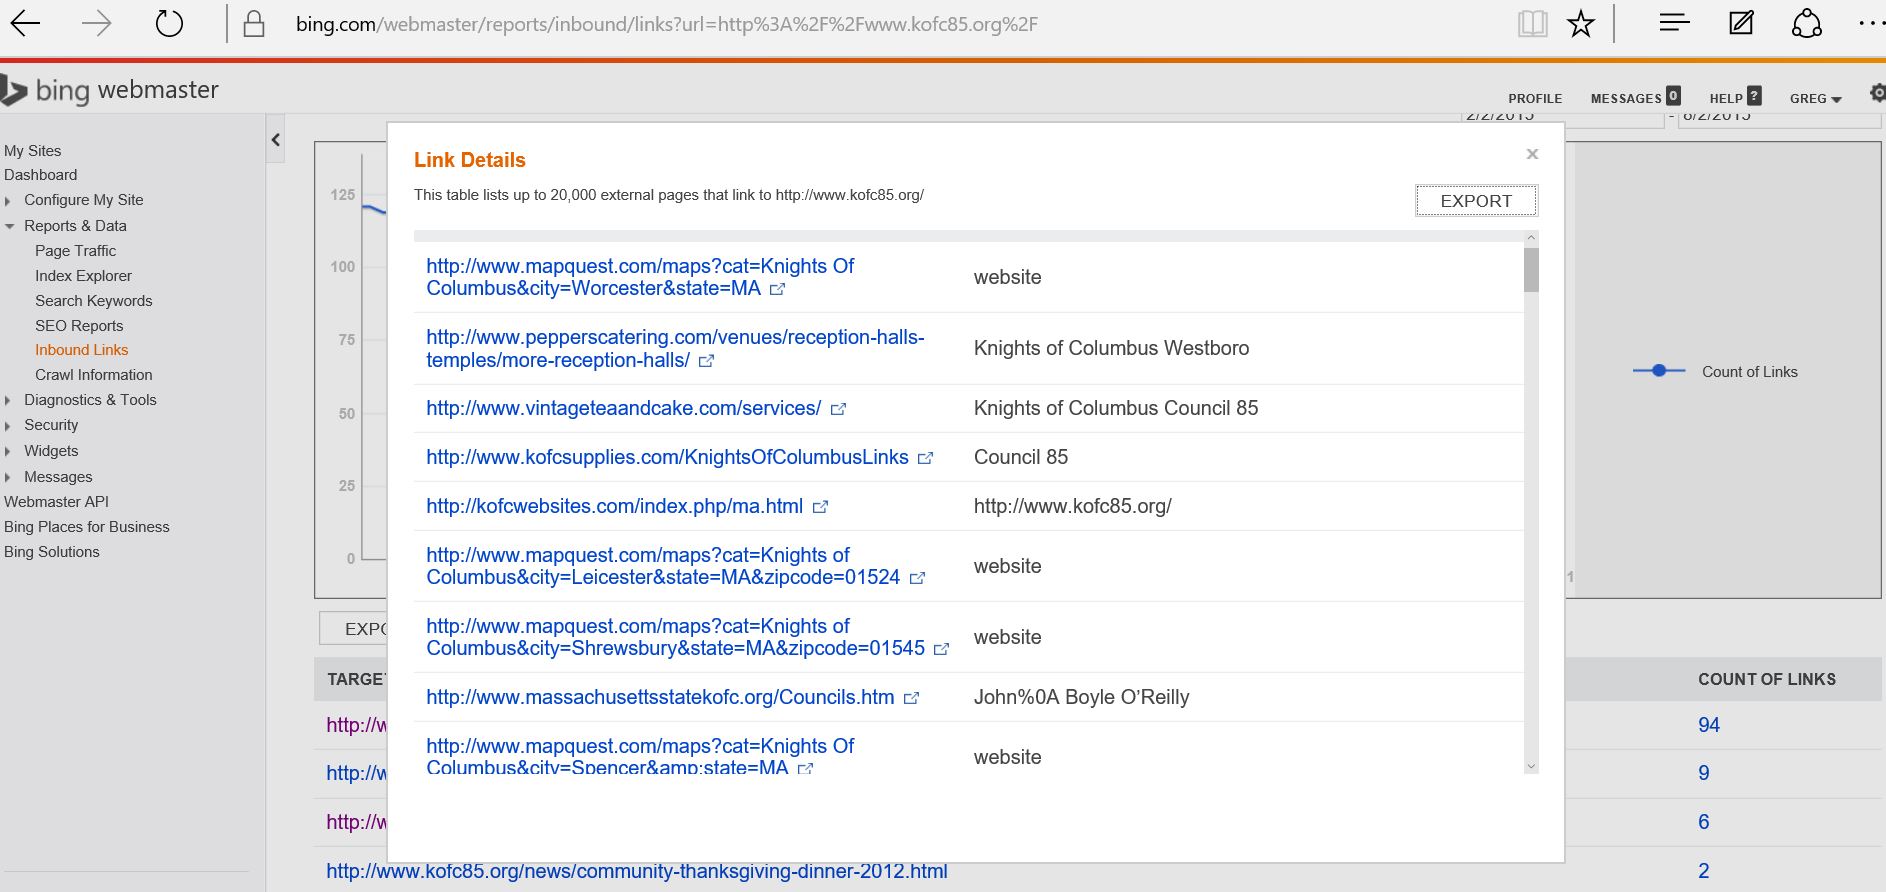Click the padlock site security icon
Image resolution: width=1886 pixels, height=892 pixels.
[x=254, y=24]
